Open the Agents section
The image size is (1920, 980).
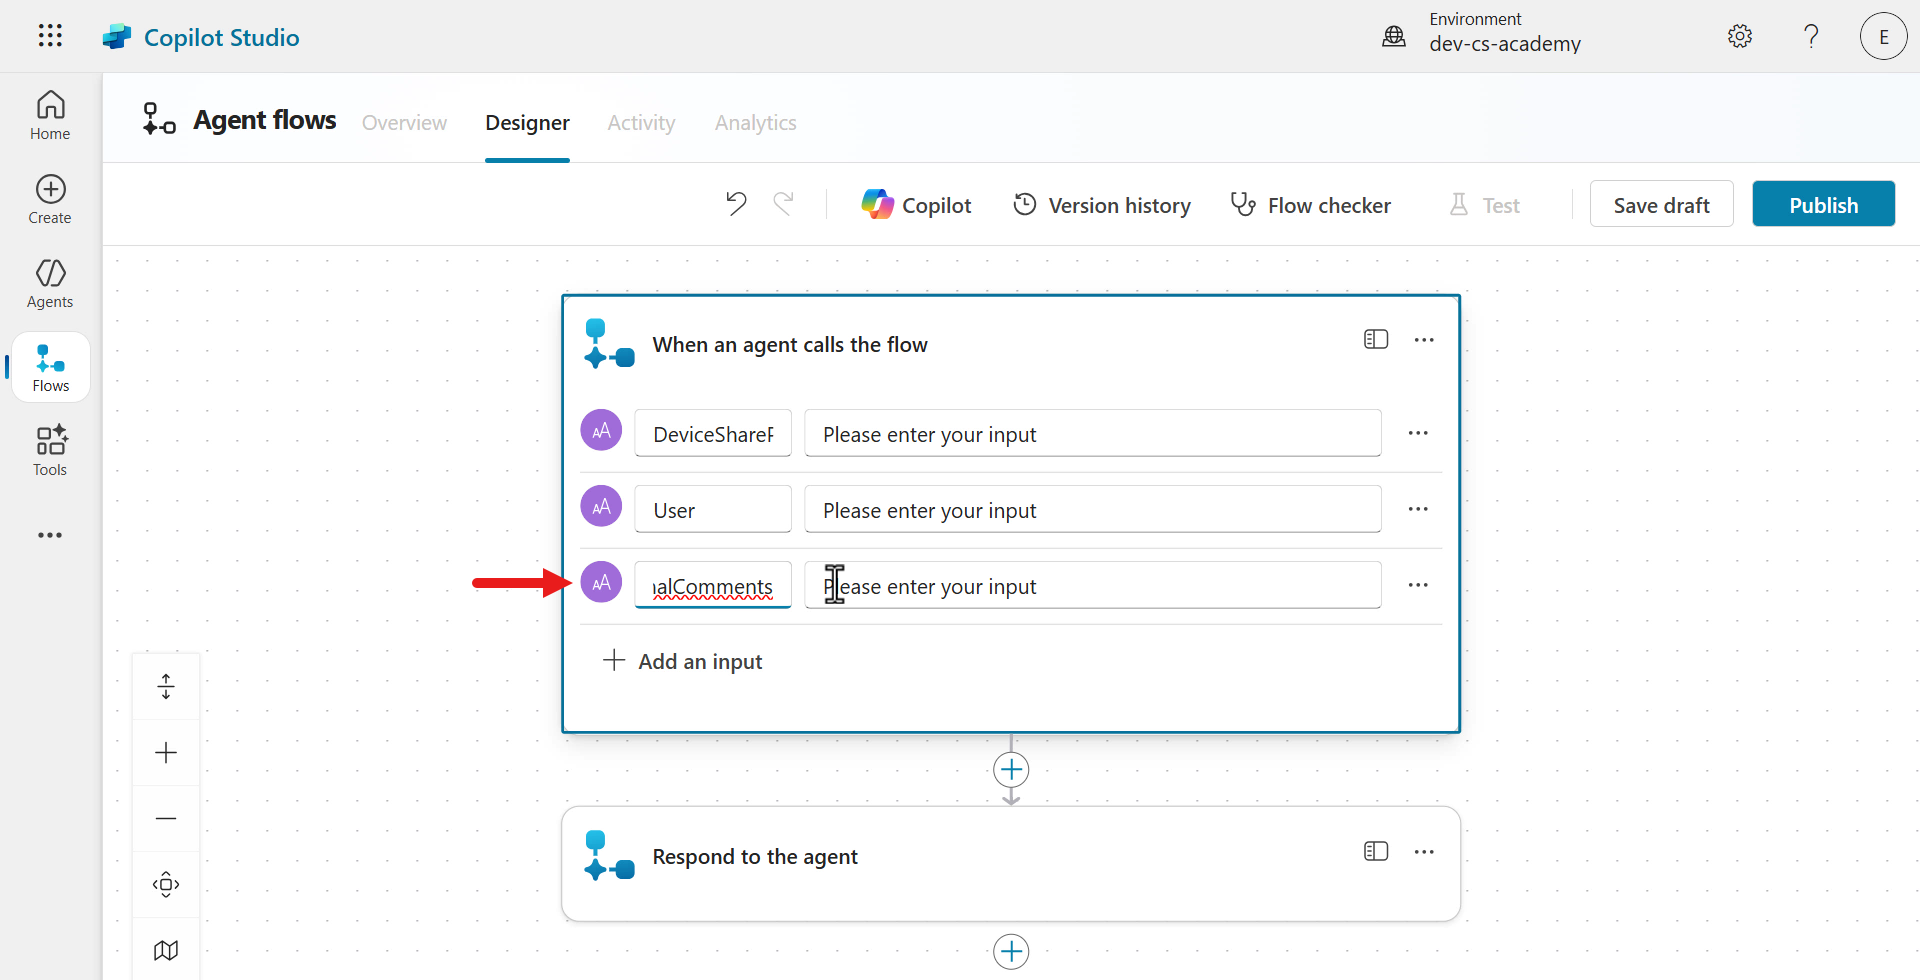click(49, 283)
